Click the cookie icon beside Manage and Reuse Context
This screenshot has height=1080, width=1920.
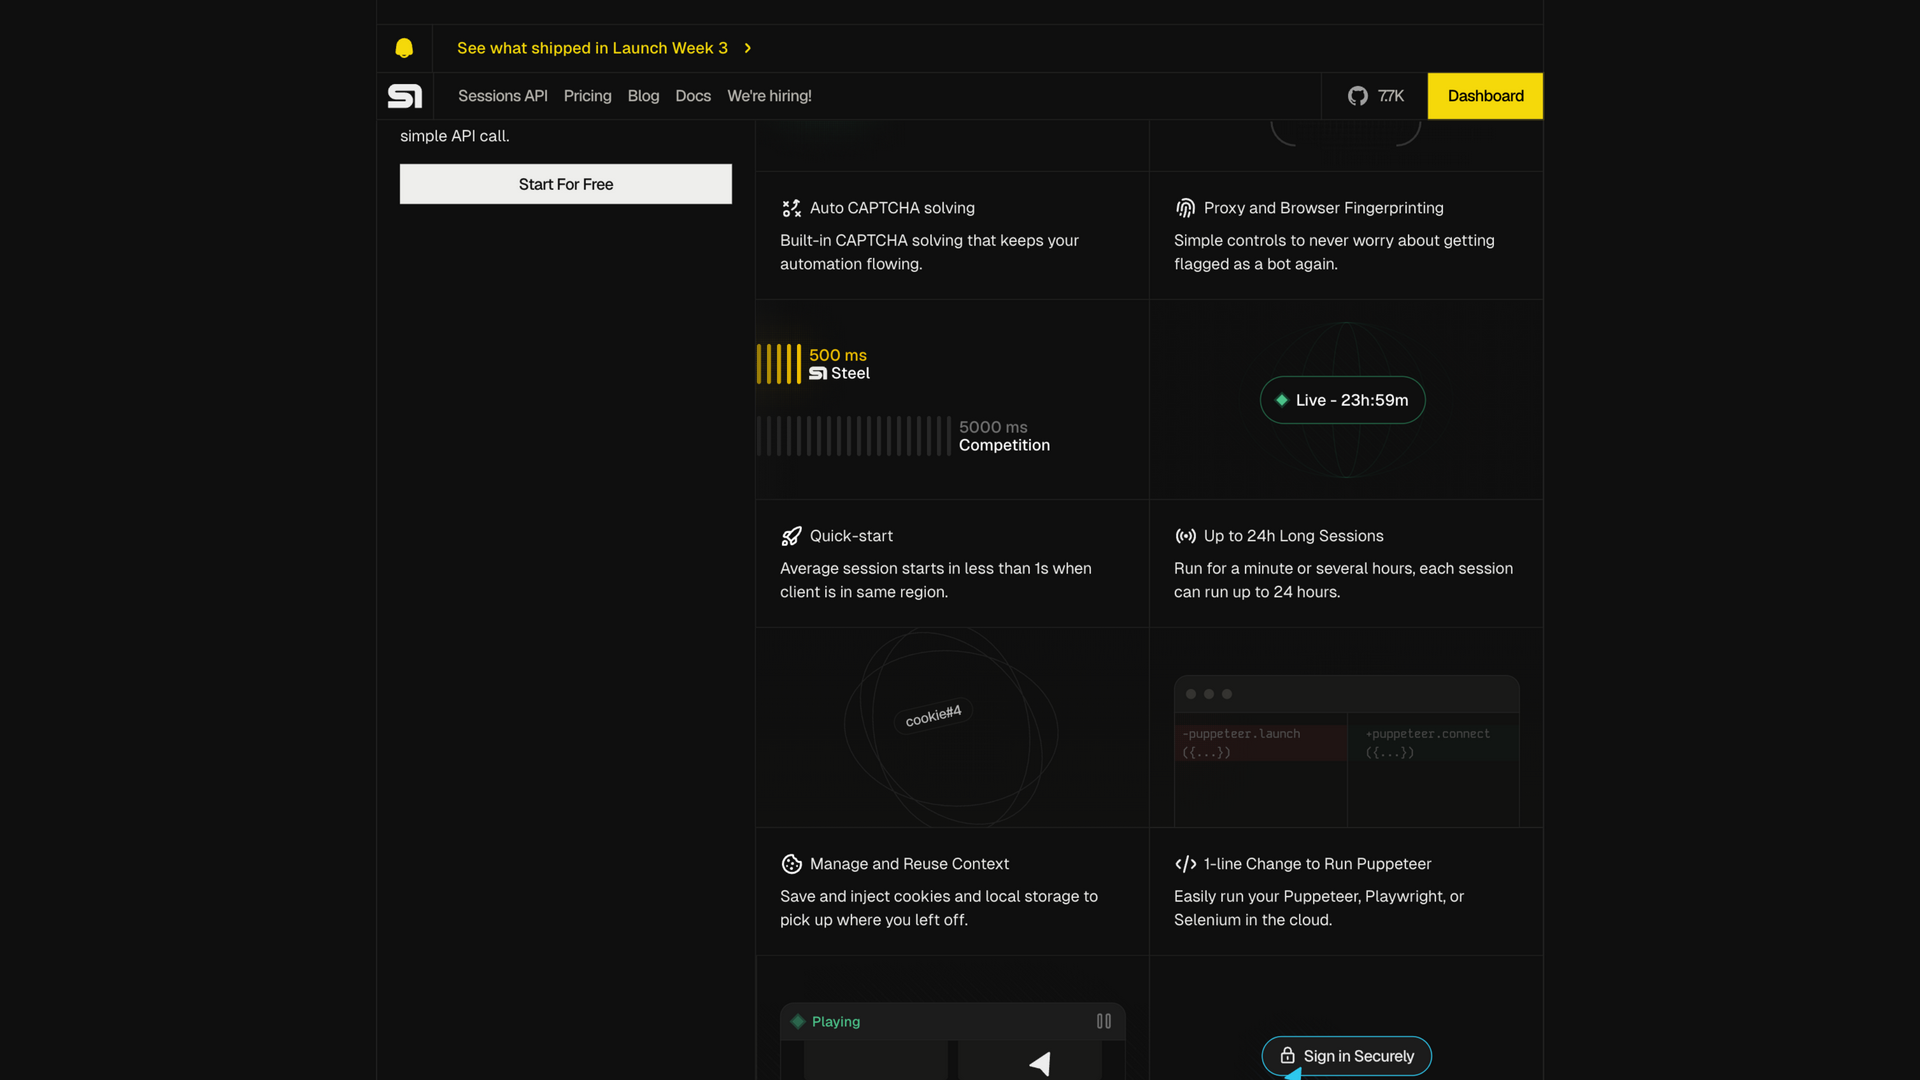point(791,864)
